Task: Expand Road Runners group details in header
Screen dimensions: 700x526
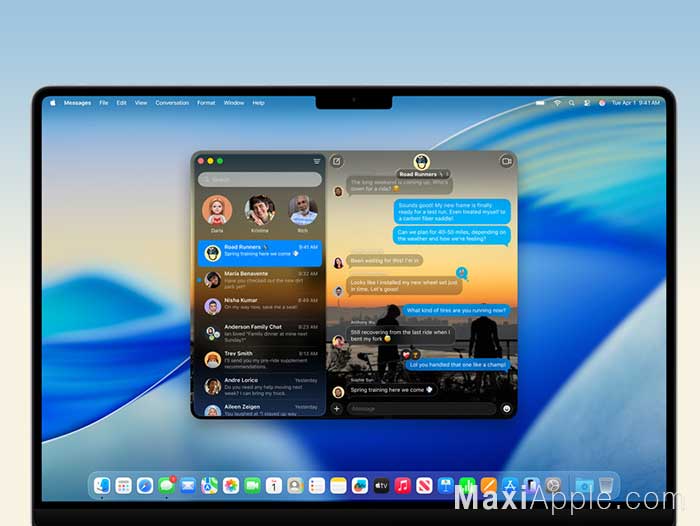Action: pyautogui.click(x=422, y=174)
